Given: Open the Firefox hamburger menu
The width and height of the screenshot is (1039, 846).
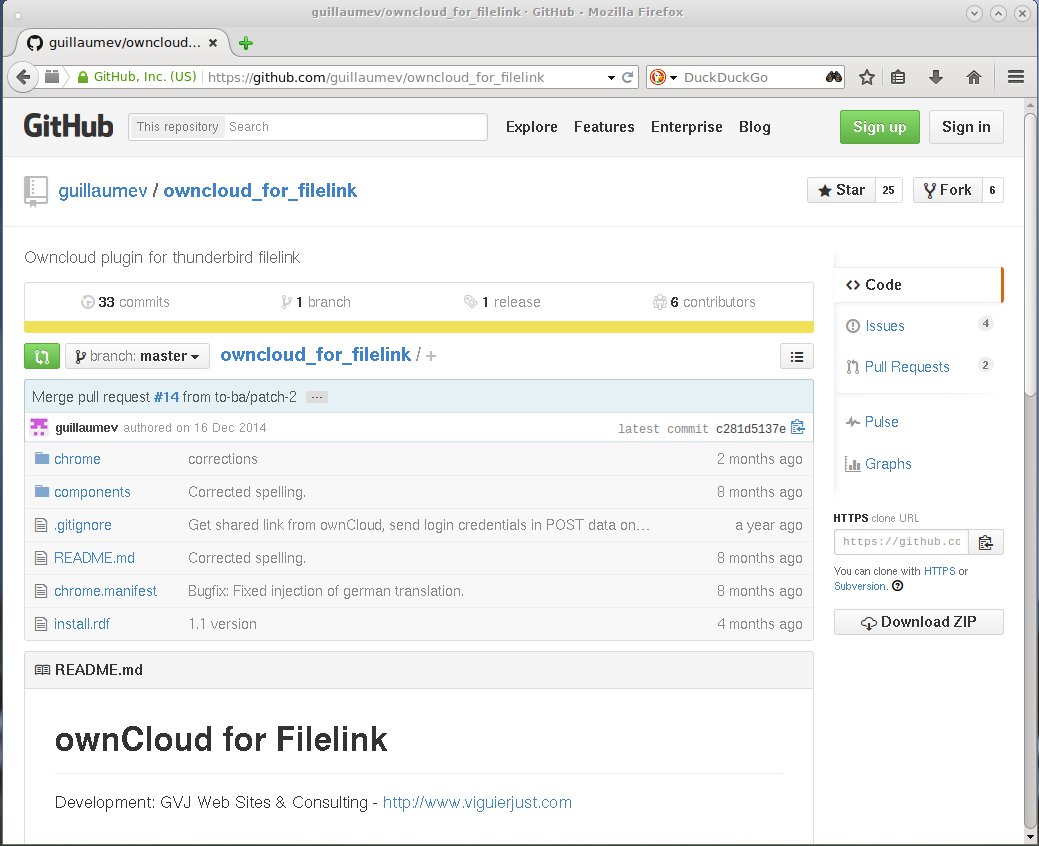Looking at the screenshot, I should point(1016,77).
